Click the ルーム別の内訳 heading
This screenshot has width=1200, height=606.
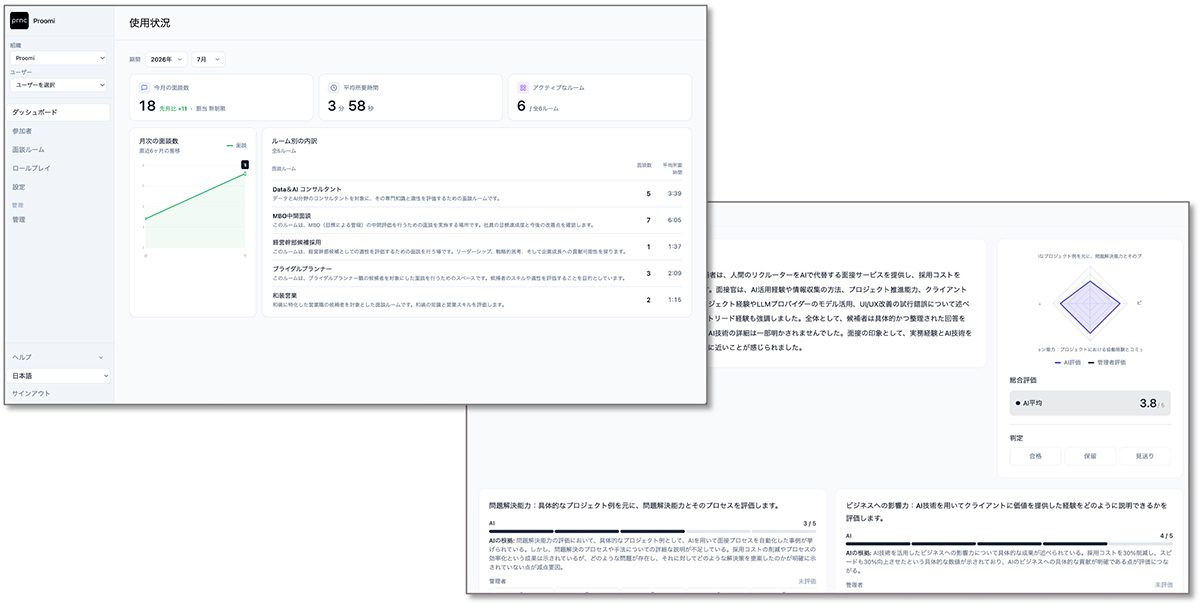tap(295, 141)
